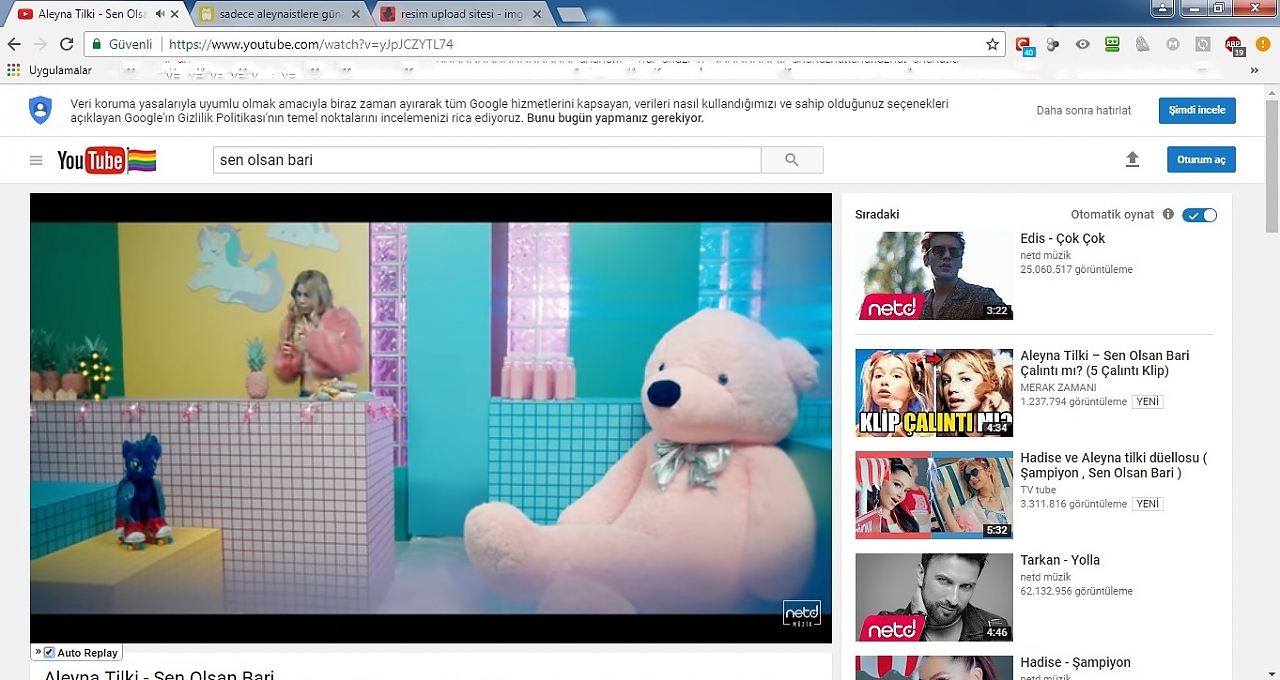Click the search magnifier button

(792, 160)
